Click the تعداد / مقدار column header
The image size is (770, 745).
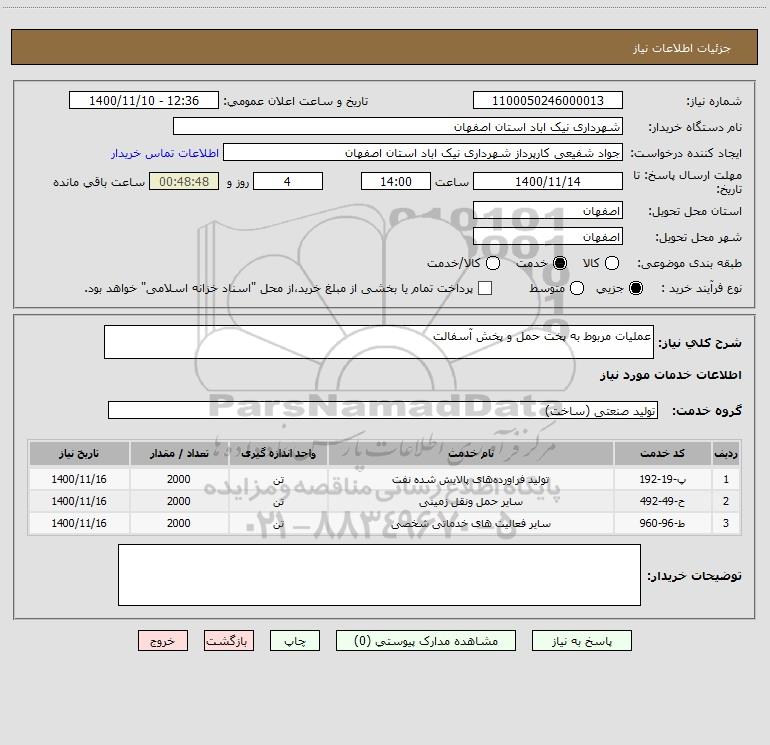pyautogui.click(x=179, y=454)
